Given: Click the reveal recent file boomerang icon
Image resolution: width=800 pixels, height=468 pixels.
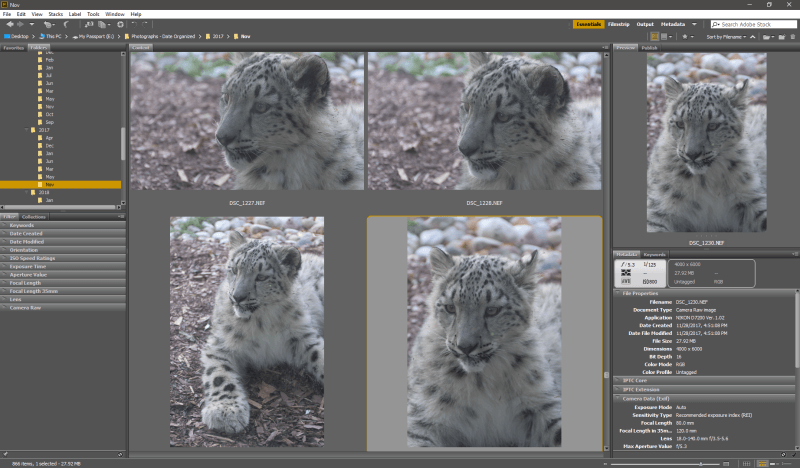Looking at the screenshot, I should 66,24.
